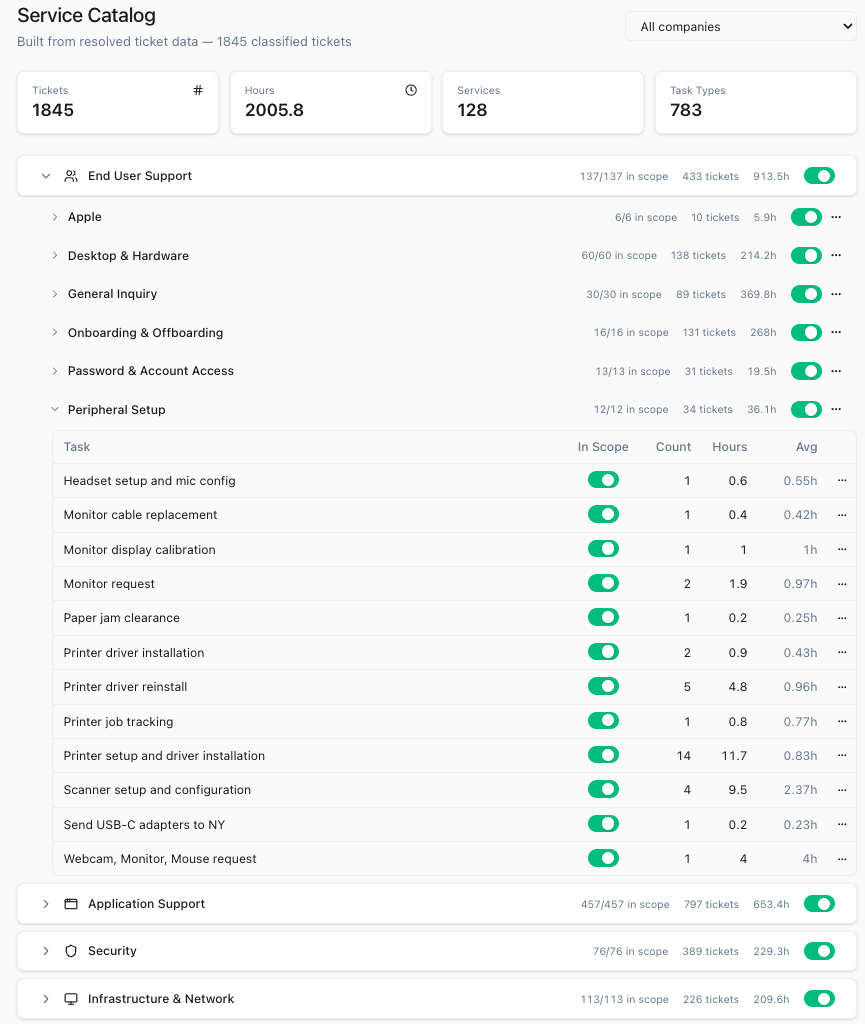Open options menu for Paper jam clearance
This screenshot has width=865, height=1024.
click(842, 618)
